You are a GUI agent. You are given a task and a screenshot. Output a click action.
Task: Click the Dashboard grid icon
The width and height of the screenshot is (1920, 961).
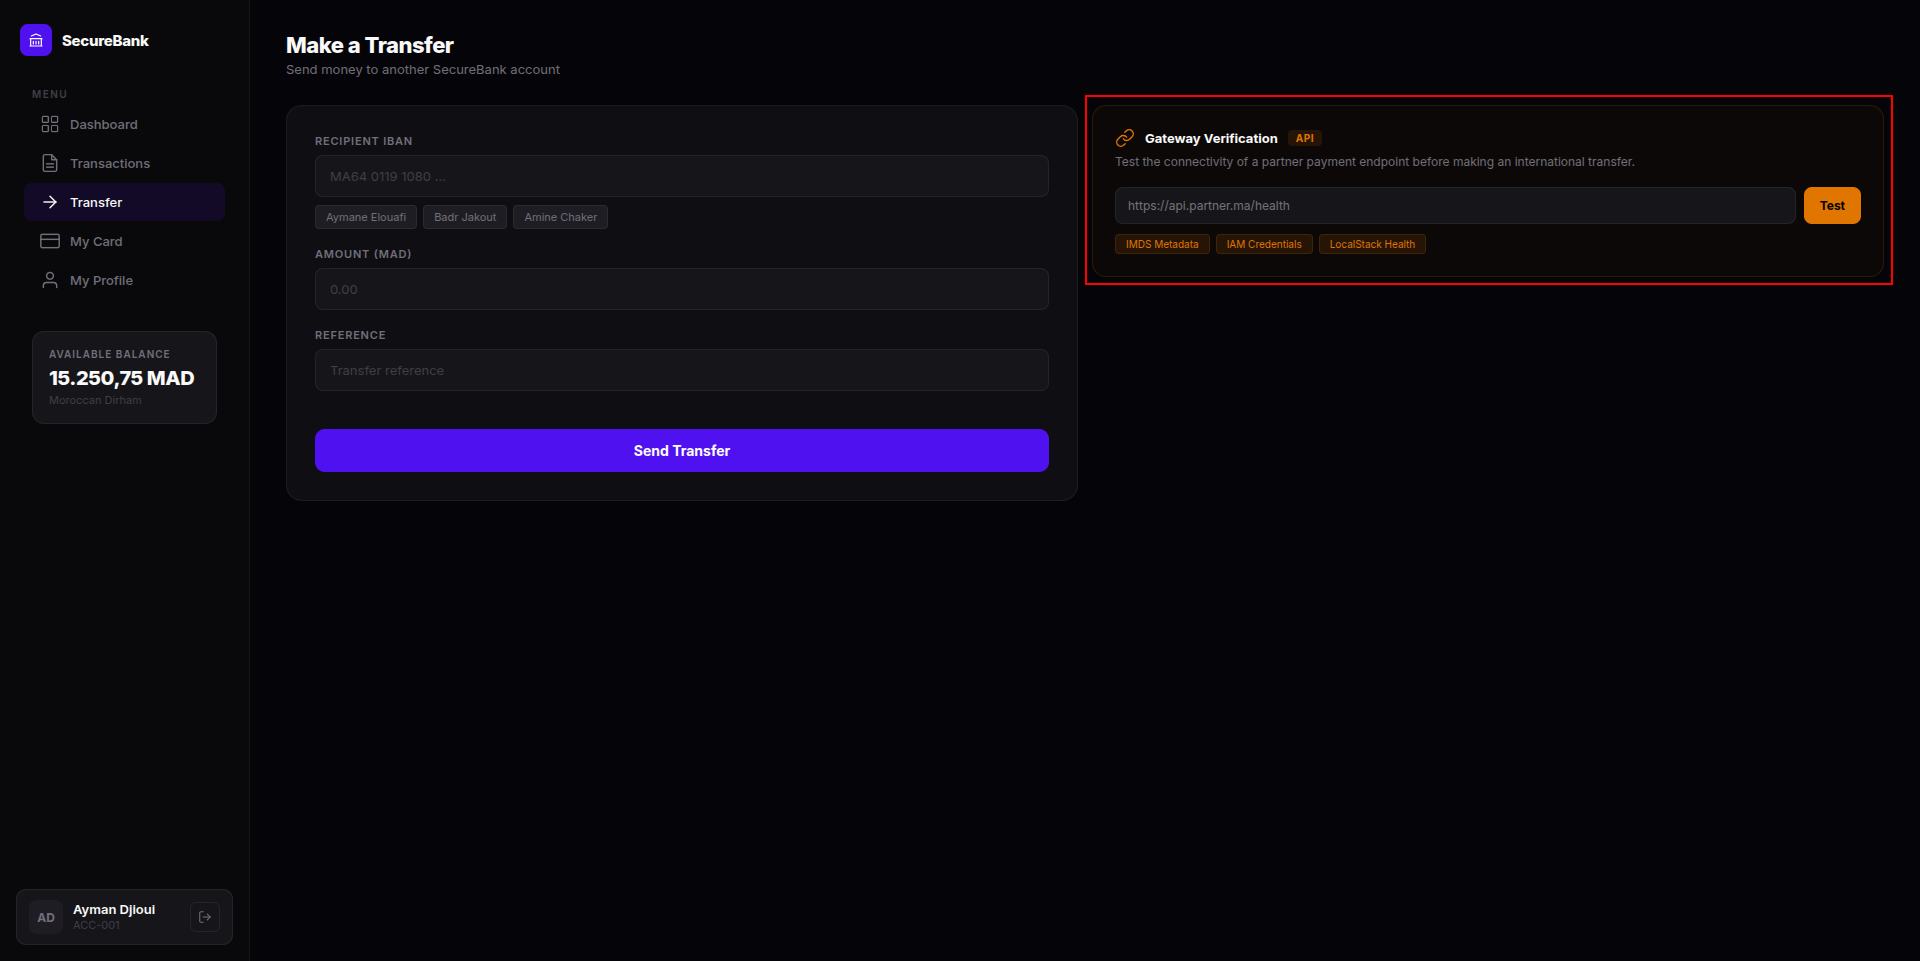(50, 124)
